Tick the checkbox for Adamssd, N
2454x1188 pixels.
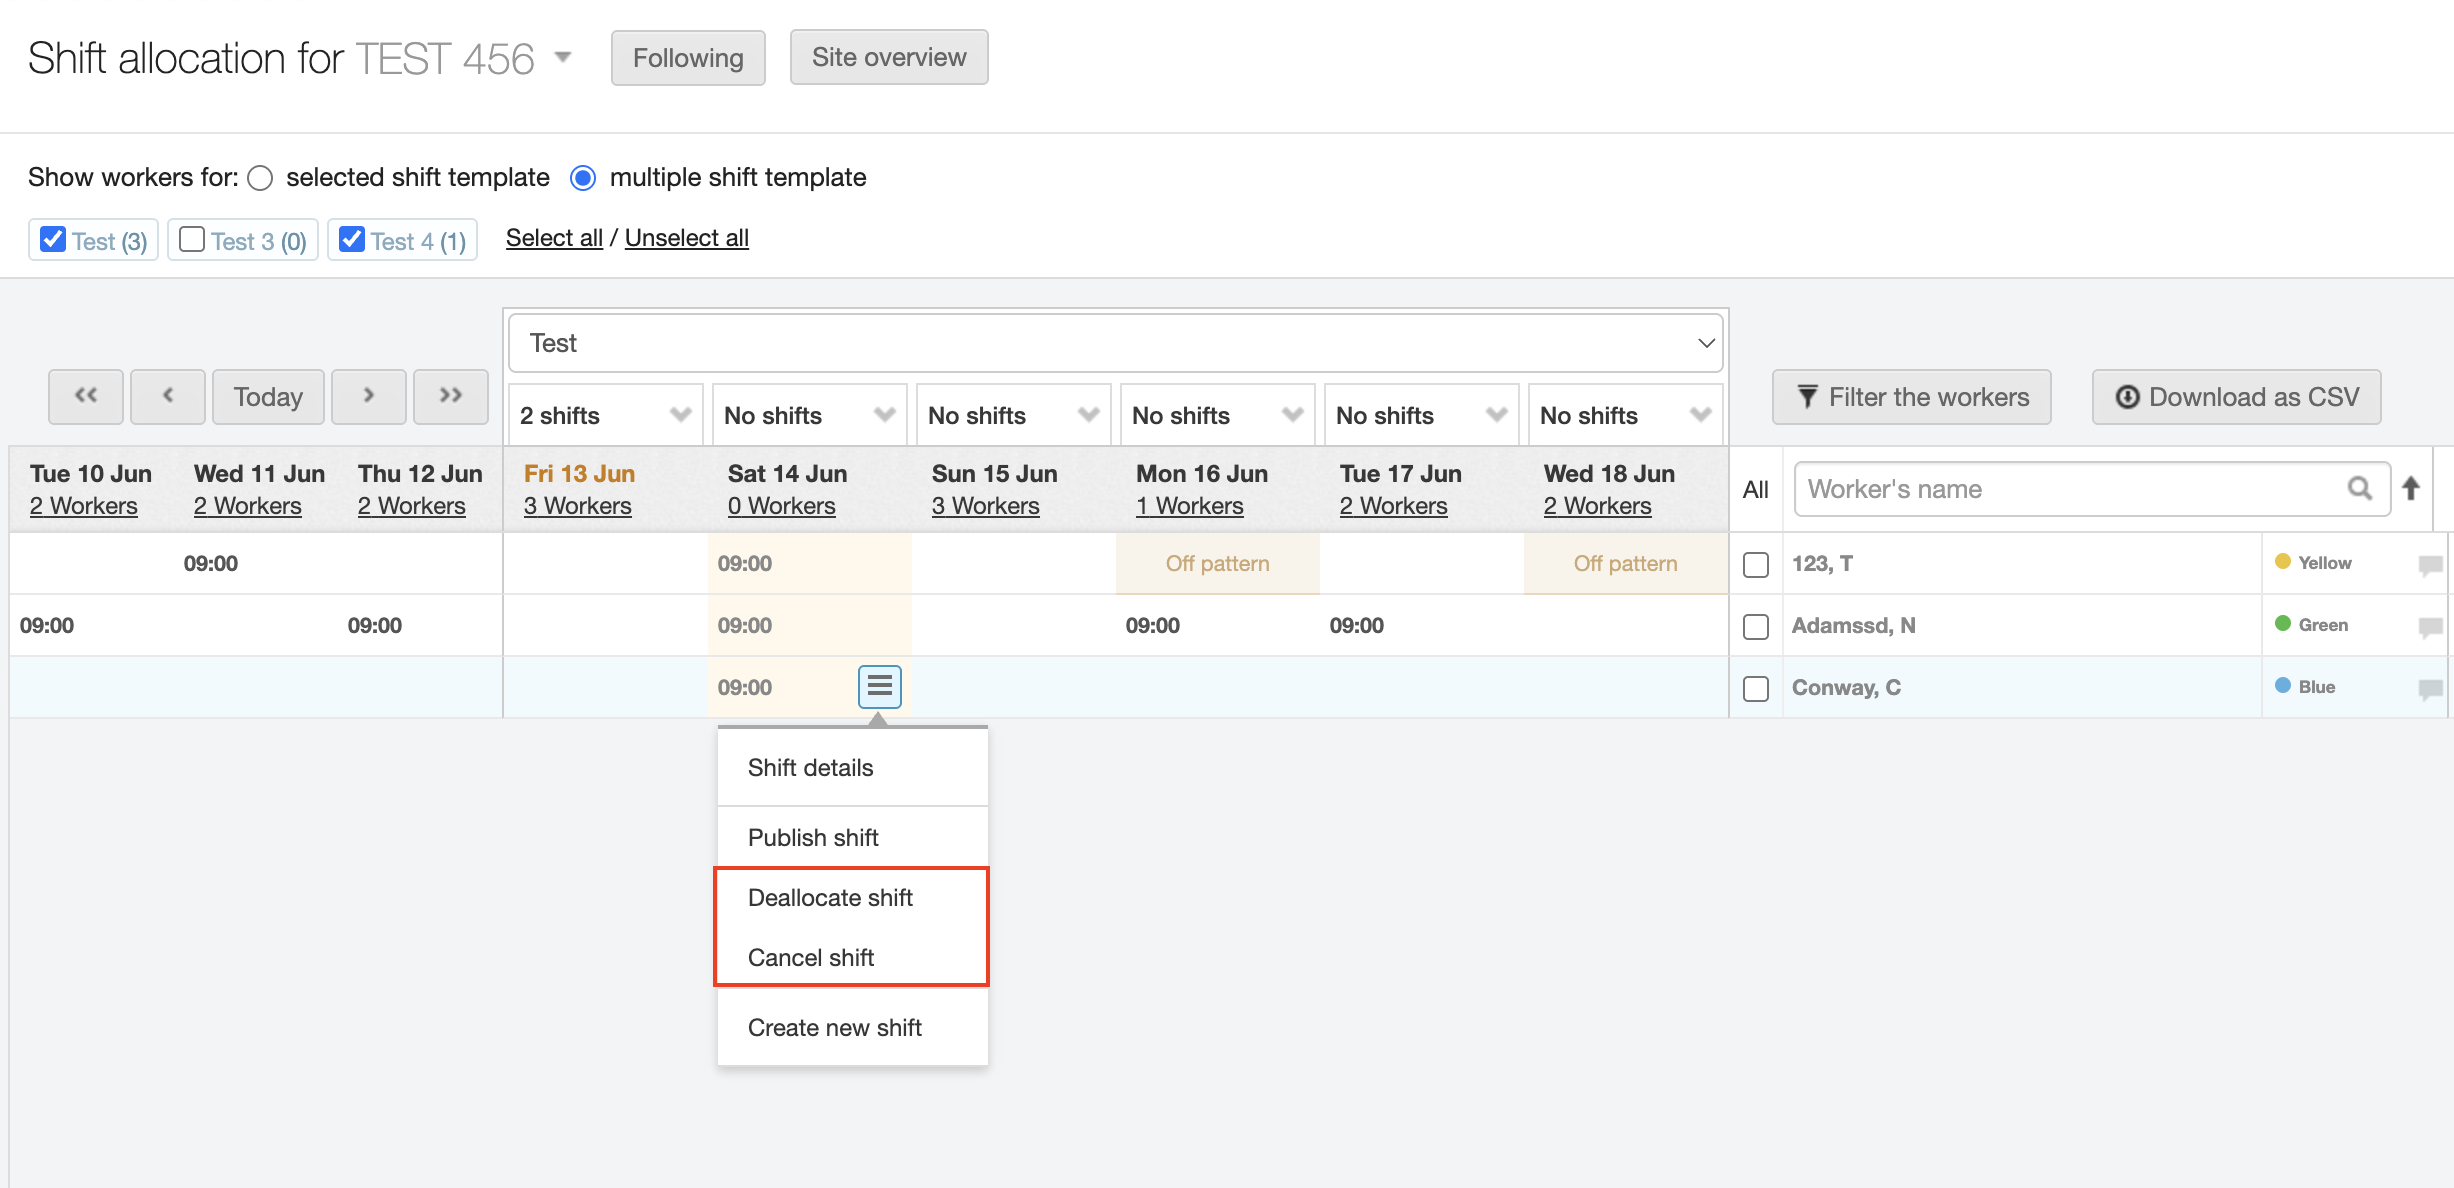[x=1755, y=626]
